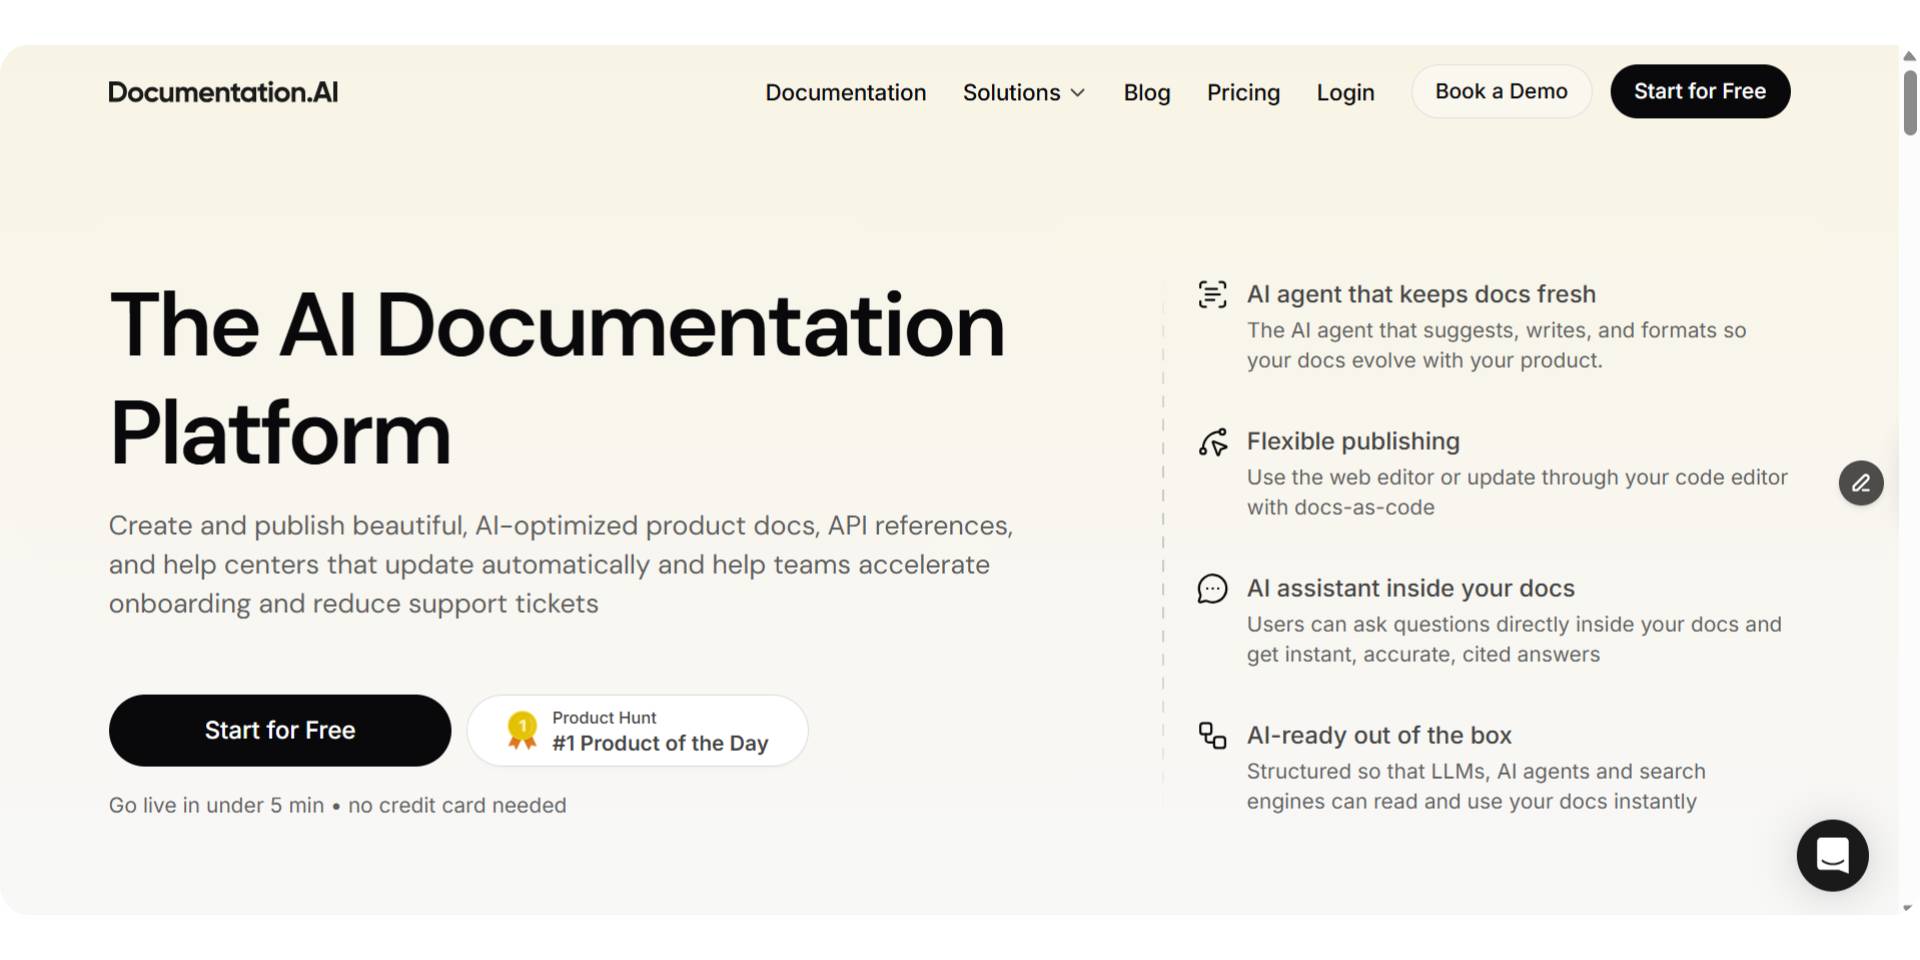Open the Book a Demo page
Image resolution: width=1920 pixels, height=960 pixels.
coord(1500,91)
